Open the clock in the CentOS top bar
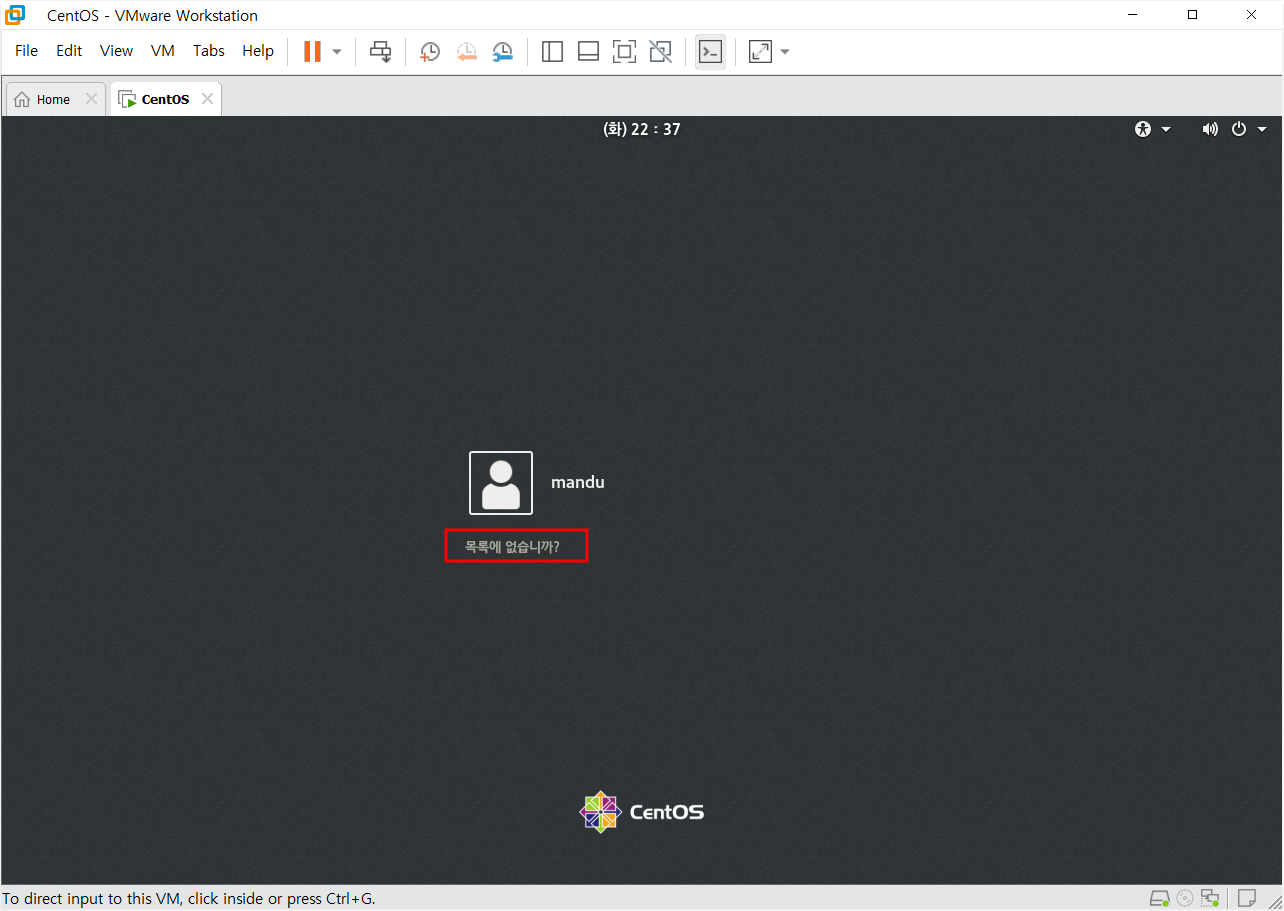Image resolution: width=1284 pixels, height=911 pixels. 642,129
